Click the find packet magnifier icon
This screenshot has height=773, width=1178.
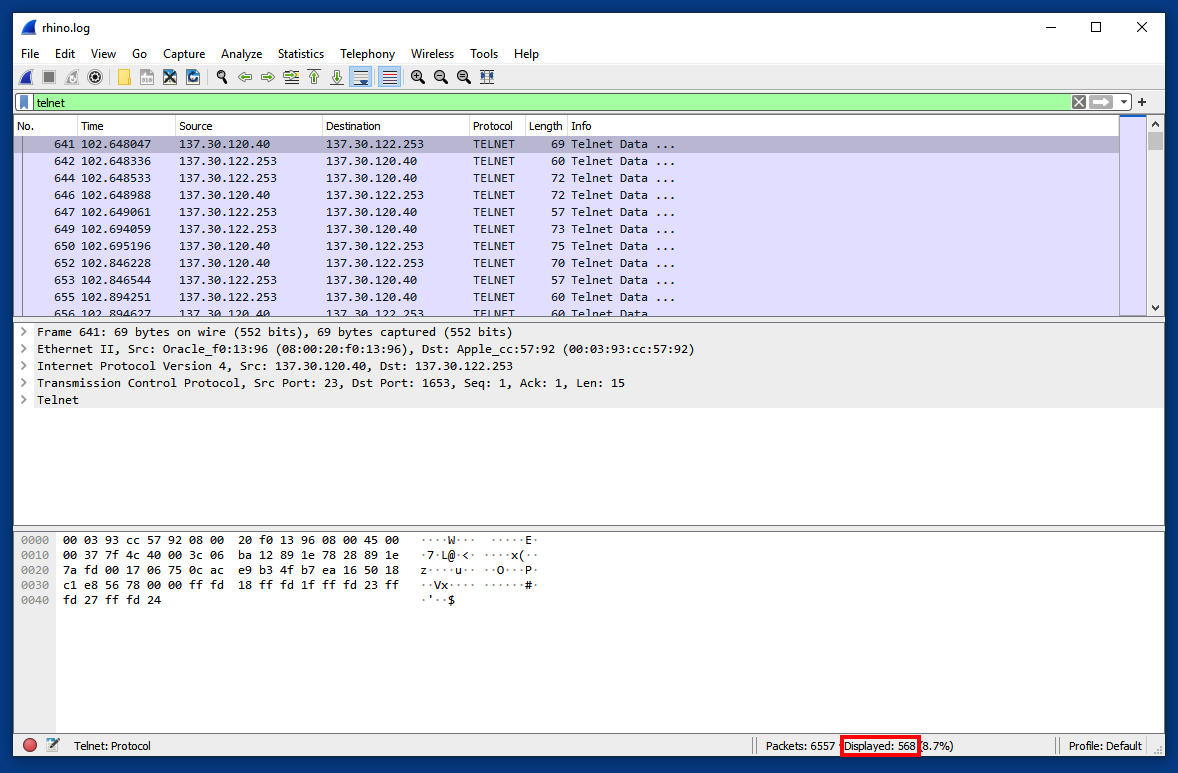coord(221,77)
